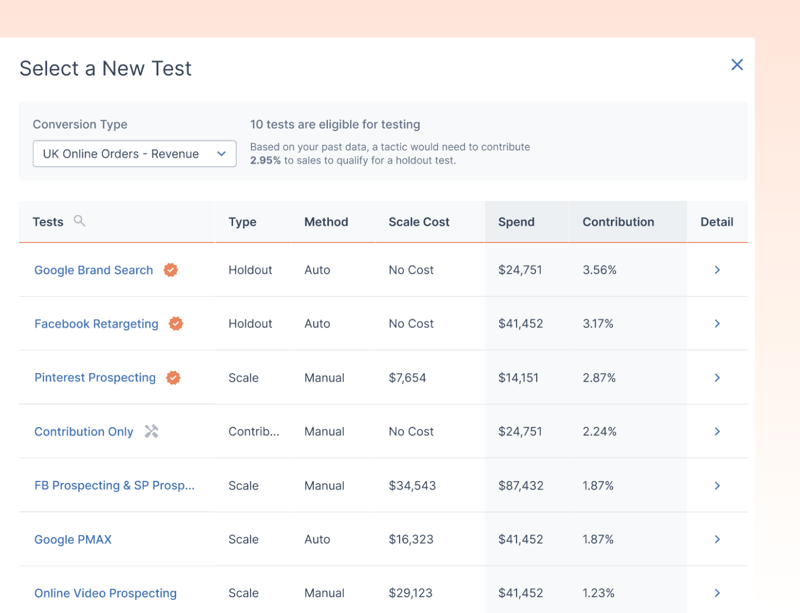Viewport: 800px width, 613px height.
Task: Open detail arrow for Contribution Only
Action: tap(717, 431)
